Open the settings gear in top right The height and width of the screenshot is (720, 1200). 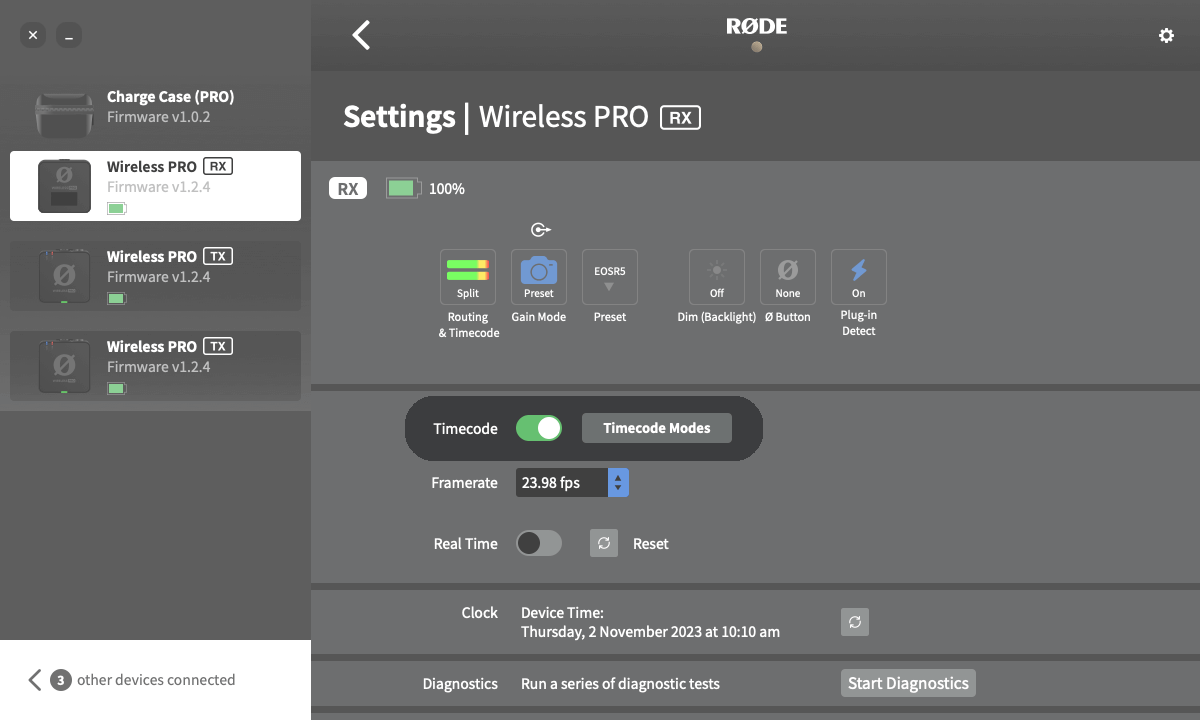tap(1166, 34)
